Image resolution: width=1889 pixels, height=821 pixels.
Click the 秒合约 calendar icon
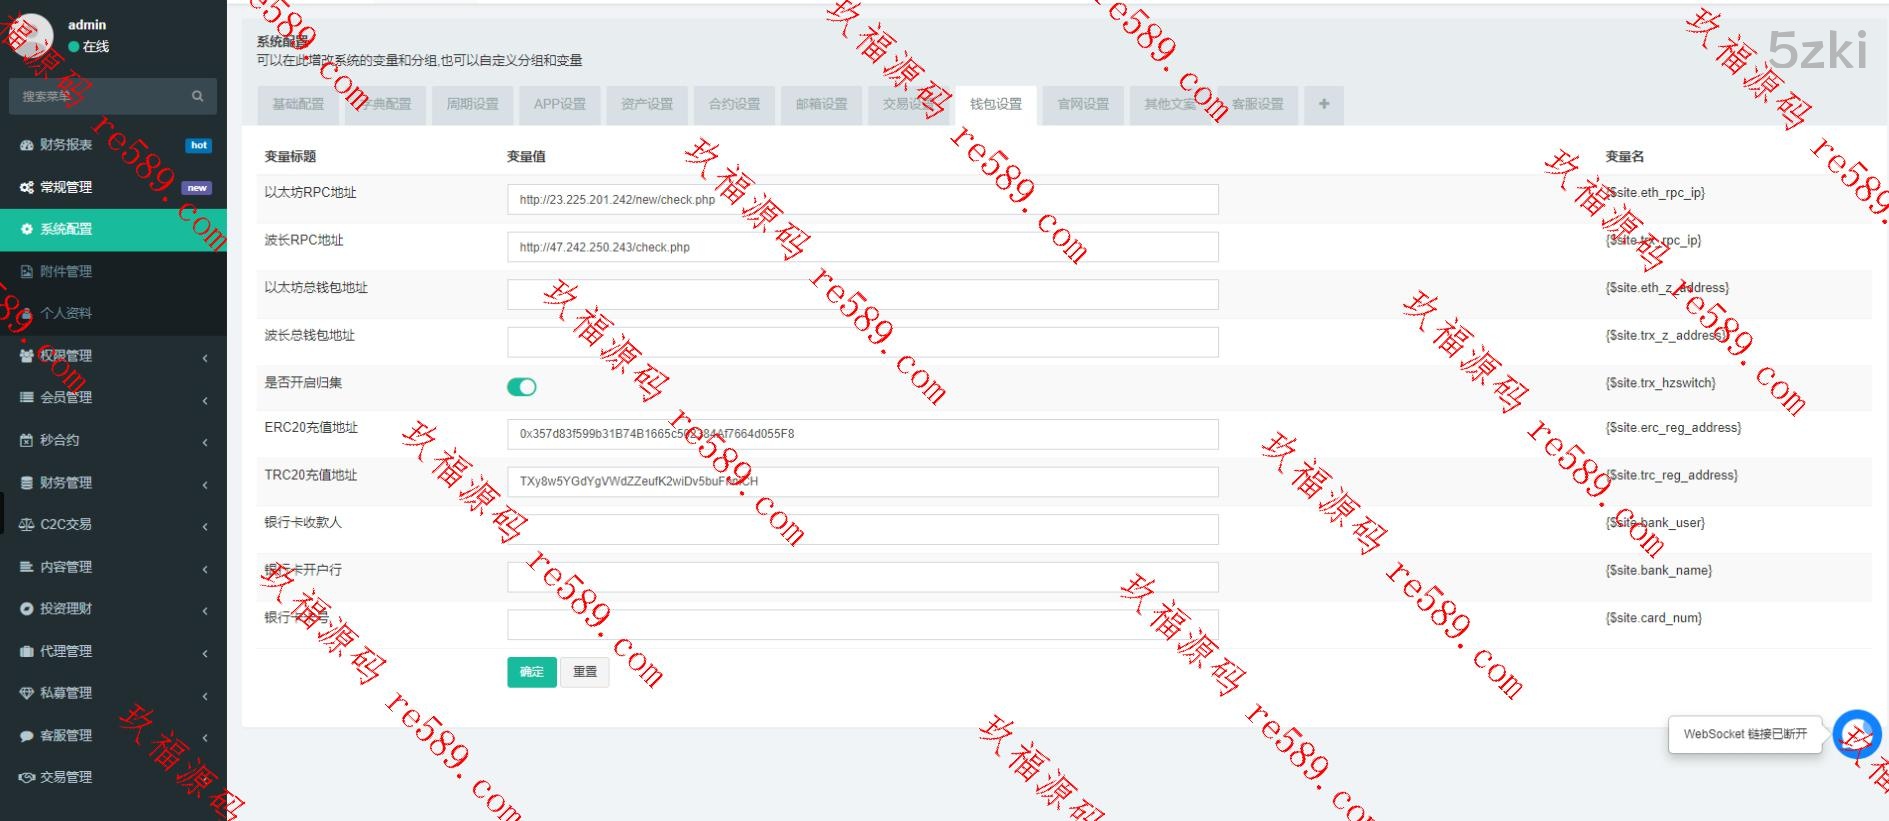click(x=27, y=440)
